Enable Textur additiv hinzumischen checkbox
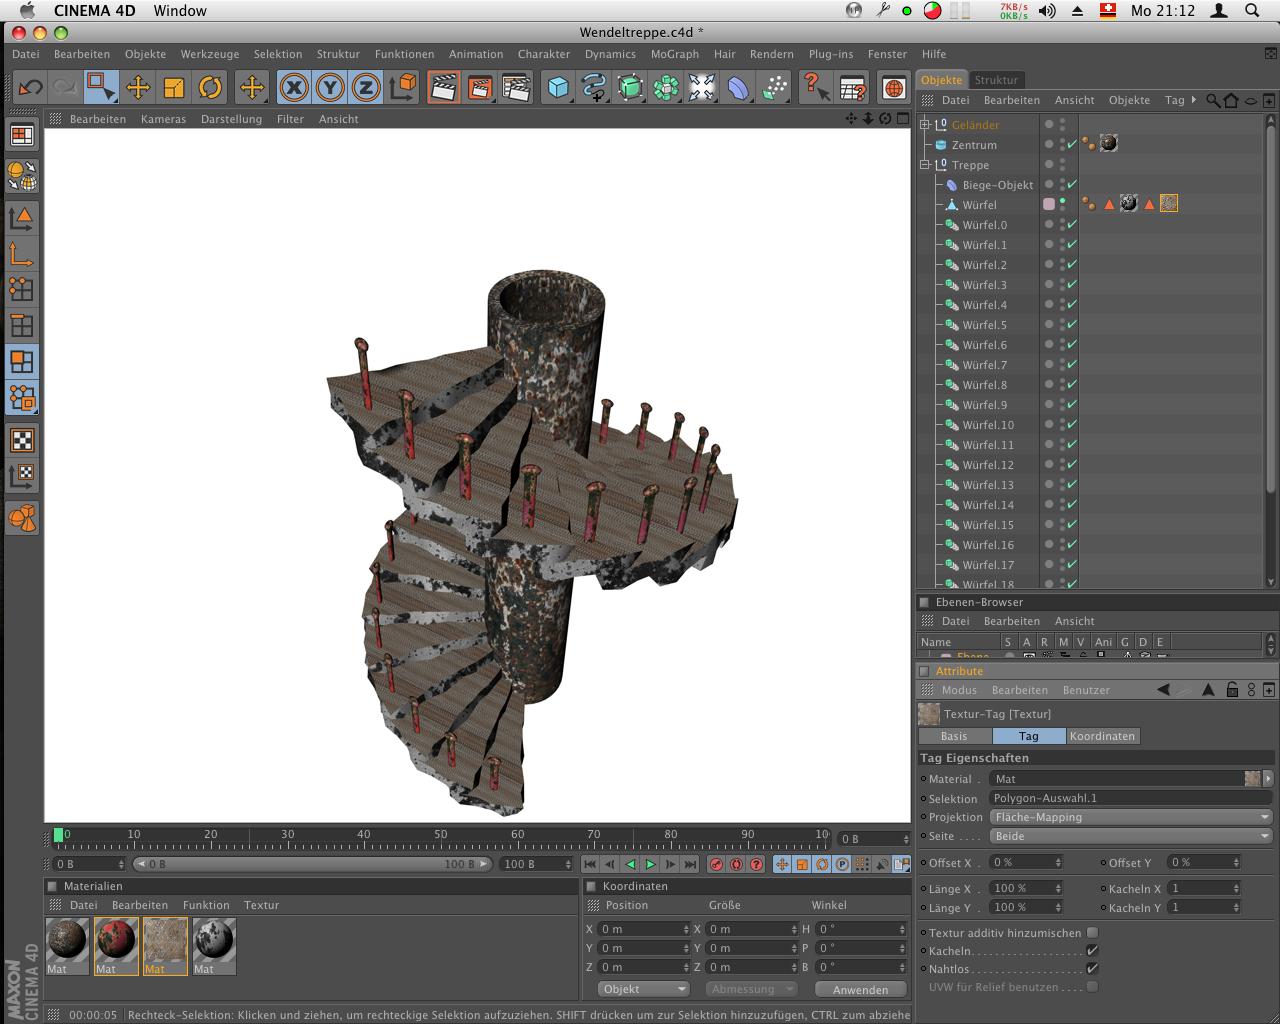The width and height of the screenshot is (1280, 1024). pos(1092,933)
